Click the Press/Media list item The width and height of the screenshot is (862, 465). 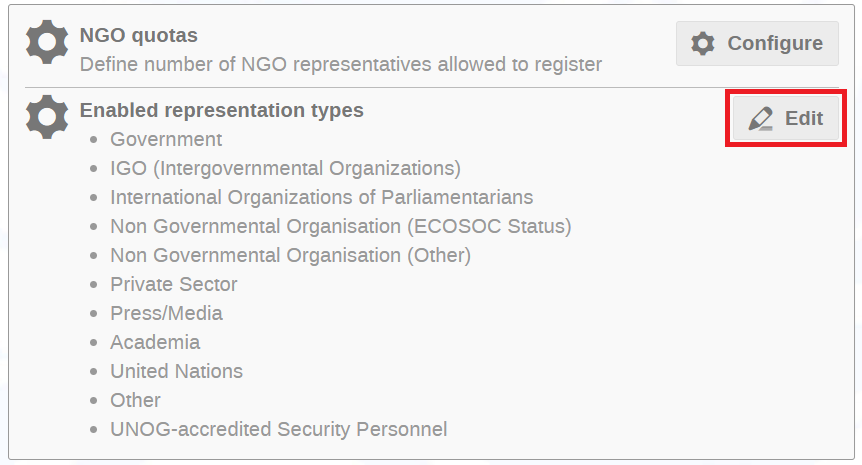166,313
